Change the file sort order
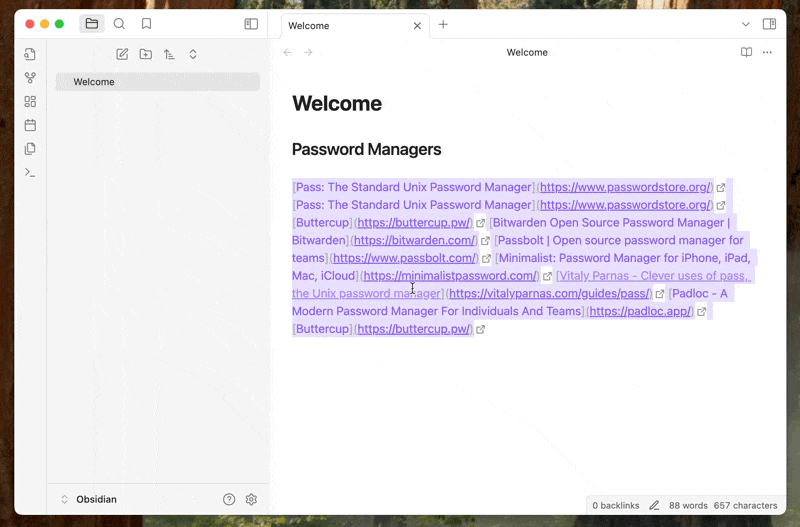The image size is (800, 527). click(x=169, y=54)
